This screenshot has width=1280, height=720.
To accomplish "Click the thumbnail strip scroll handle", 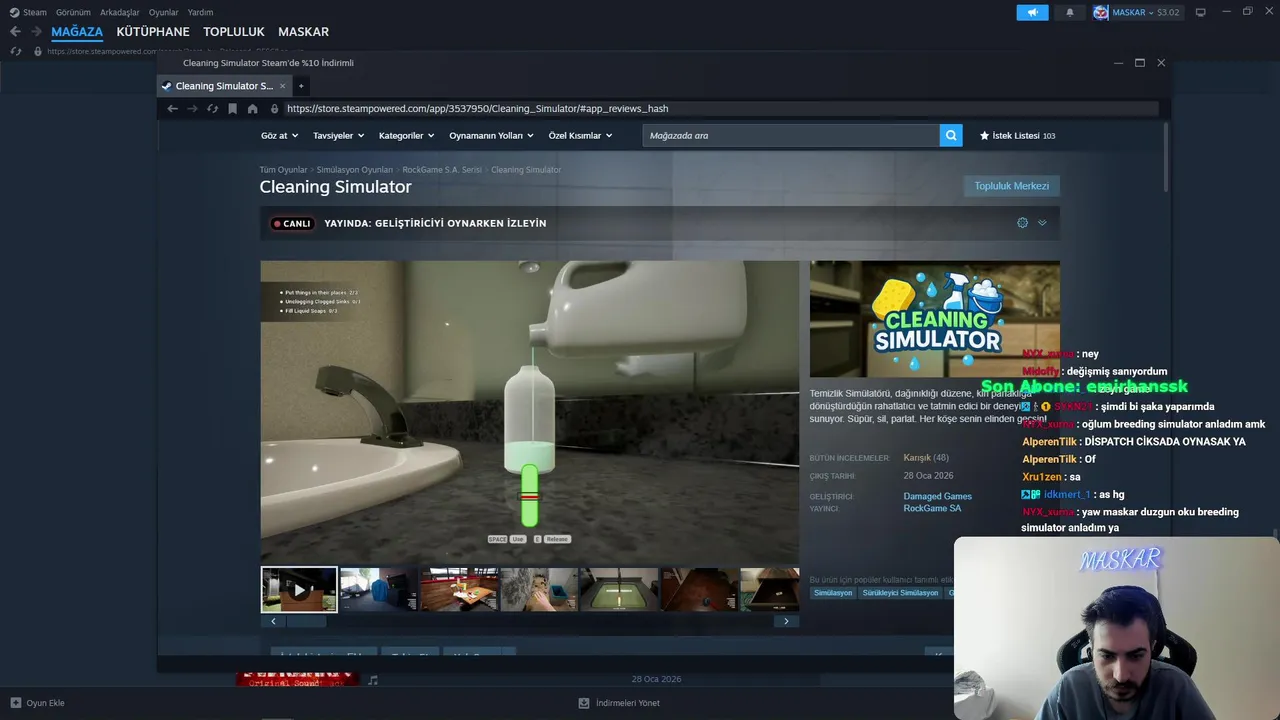I will (307, 621).
